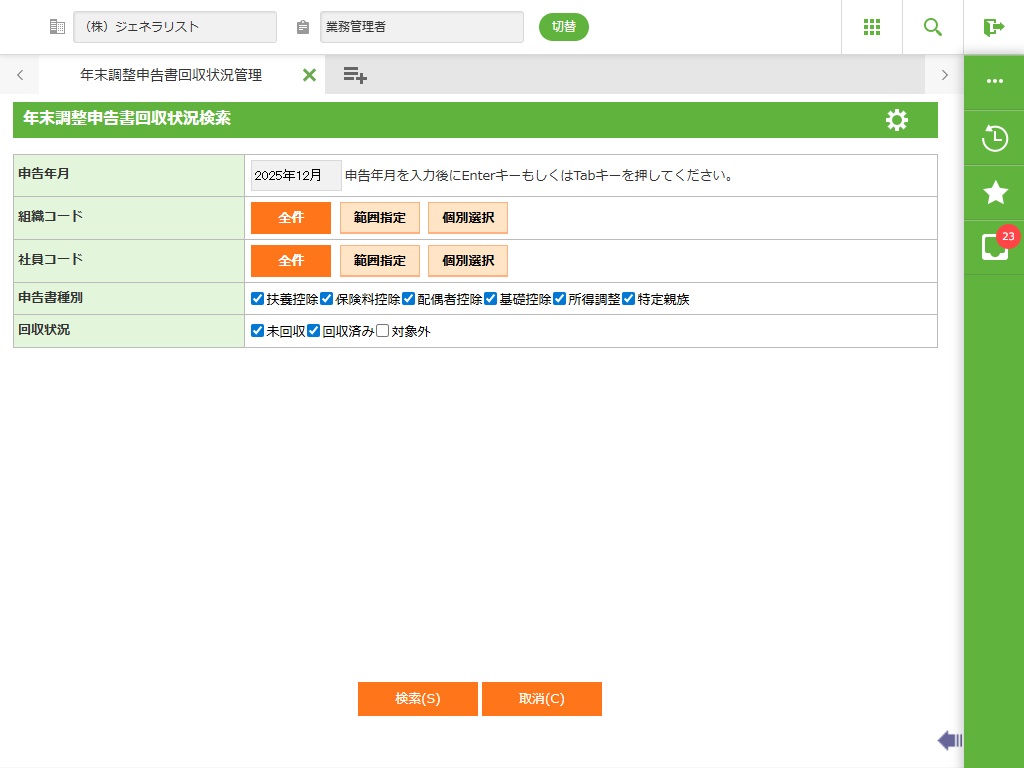This screenshot has height=768, width=1024.
Task: Open the apps grid menu icon
Action: [x=871, y=27]
